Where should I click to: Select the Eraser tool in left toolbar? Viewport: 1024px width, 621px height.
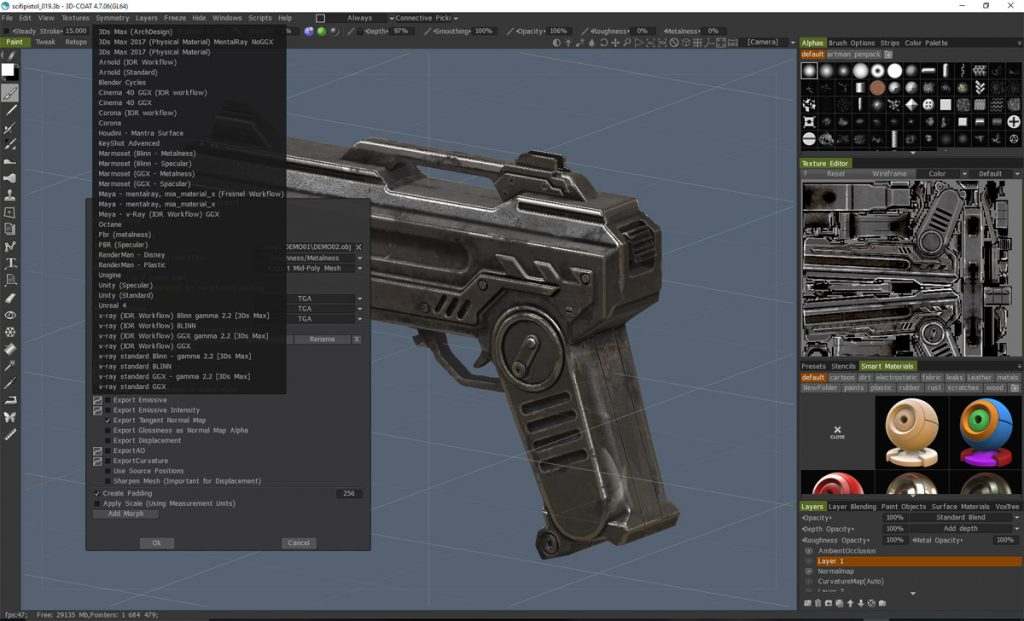coord(10,298)
